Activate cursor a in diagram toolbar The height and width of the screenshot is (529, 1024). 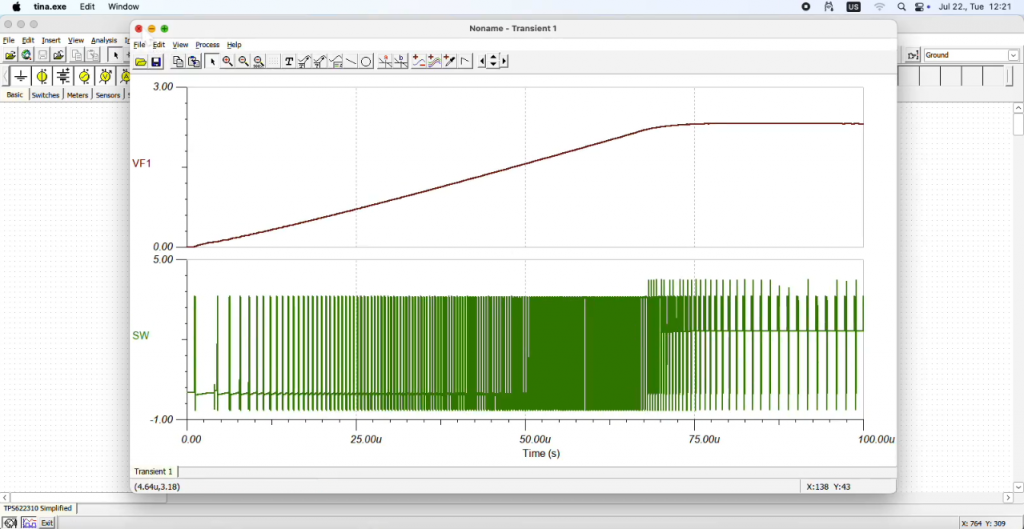point(385,61)
